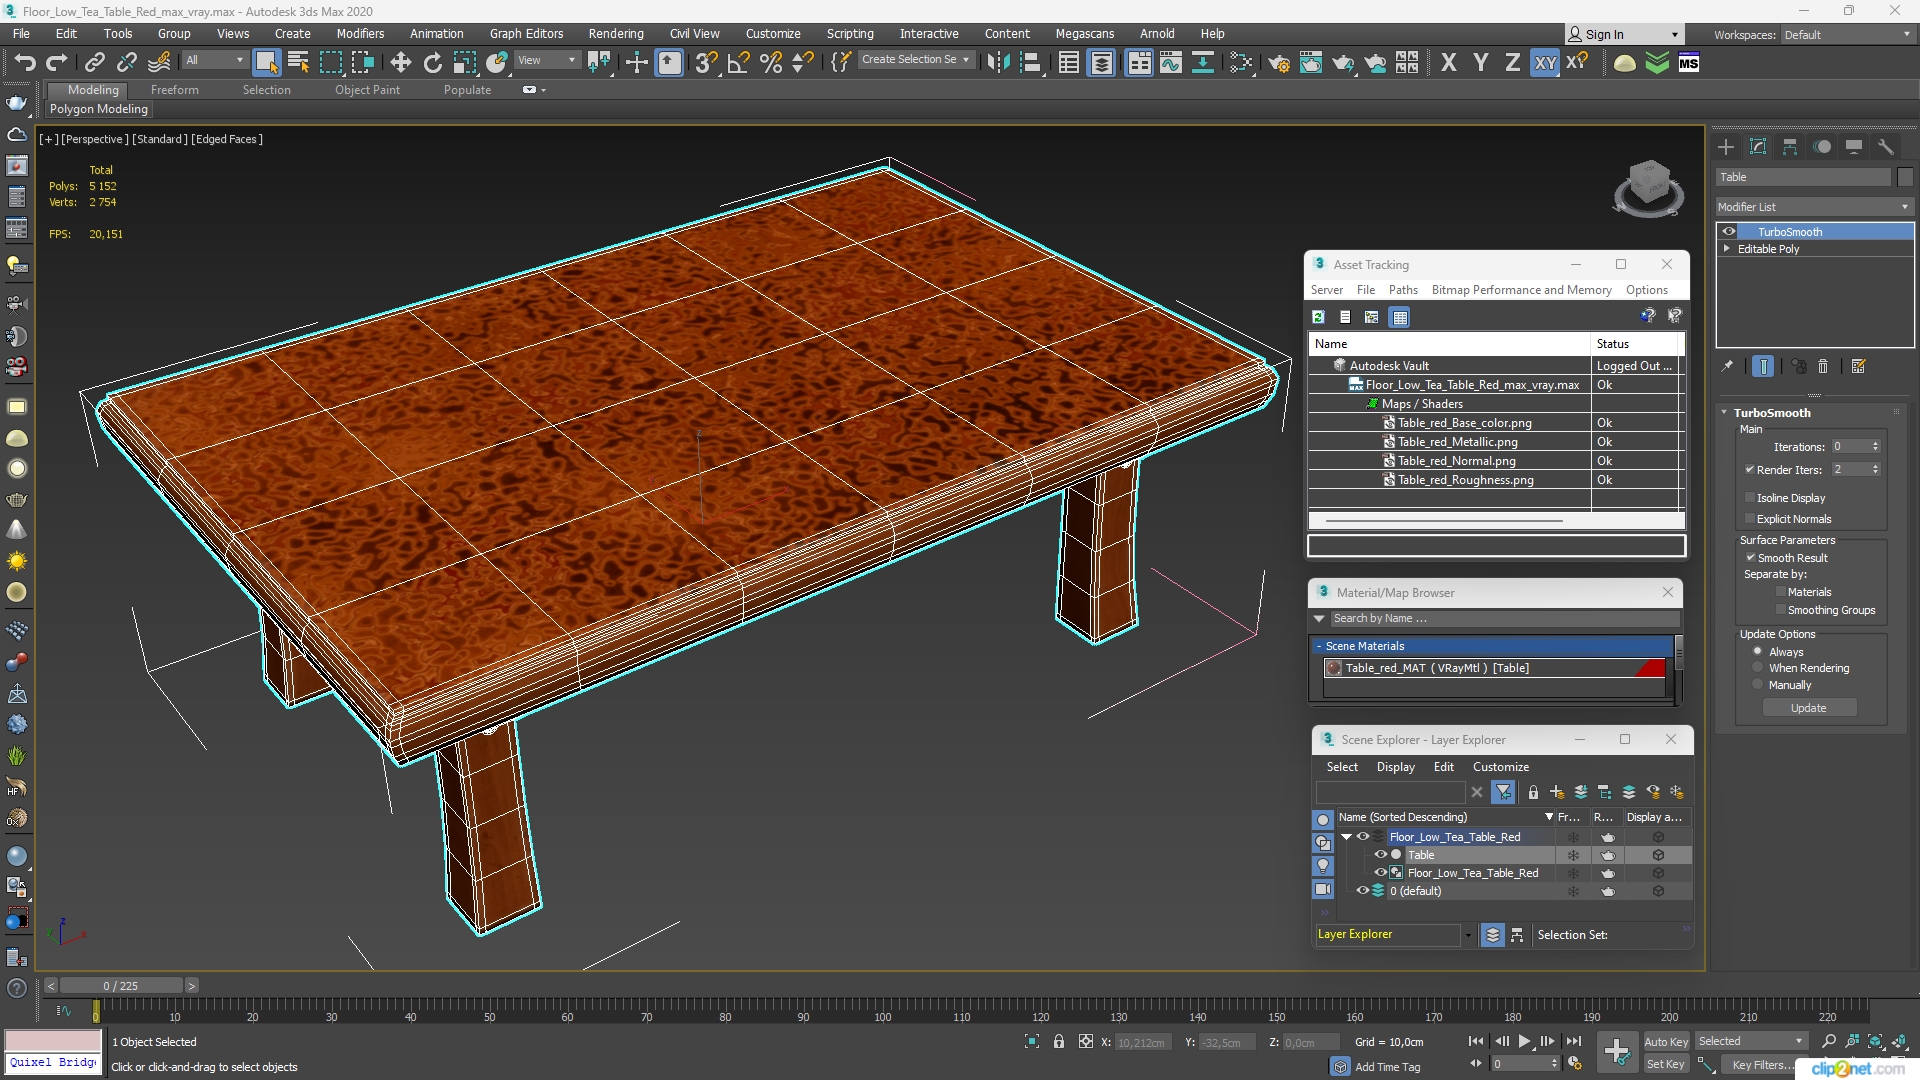
Task: Click the Refresh icon in Asset Tracking
Action: tap(1319, 317)
